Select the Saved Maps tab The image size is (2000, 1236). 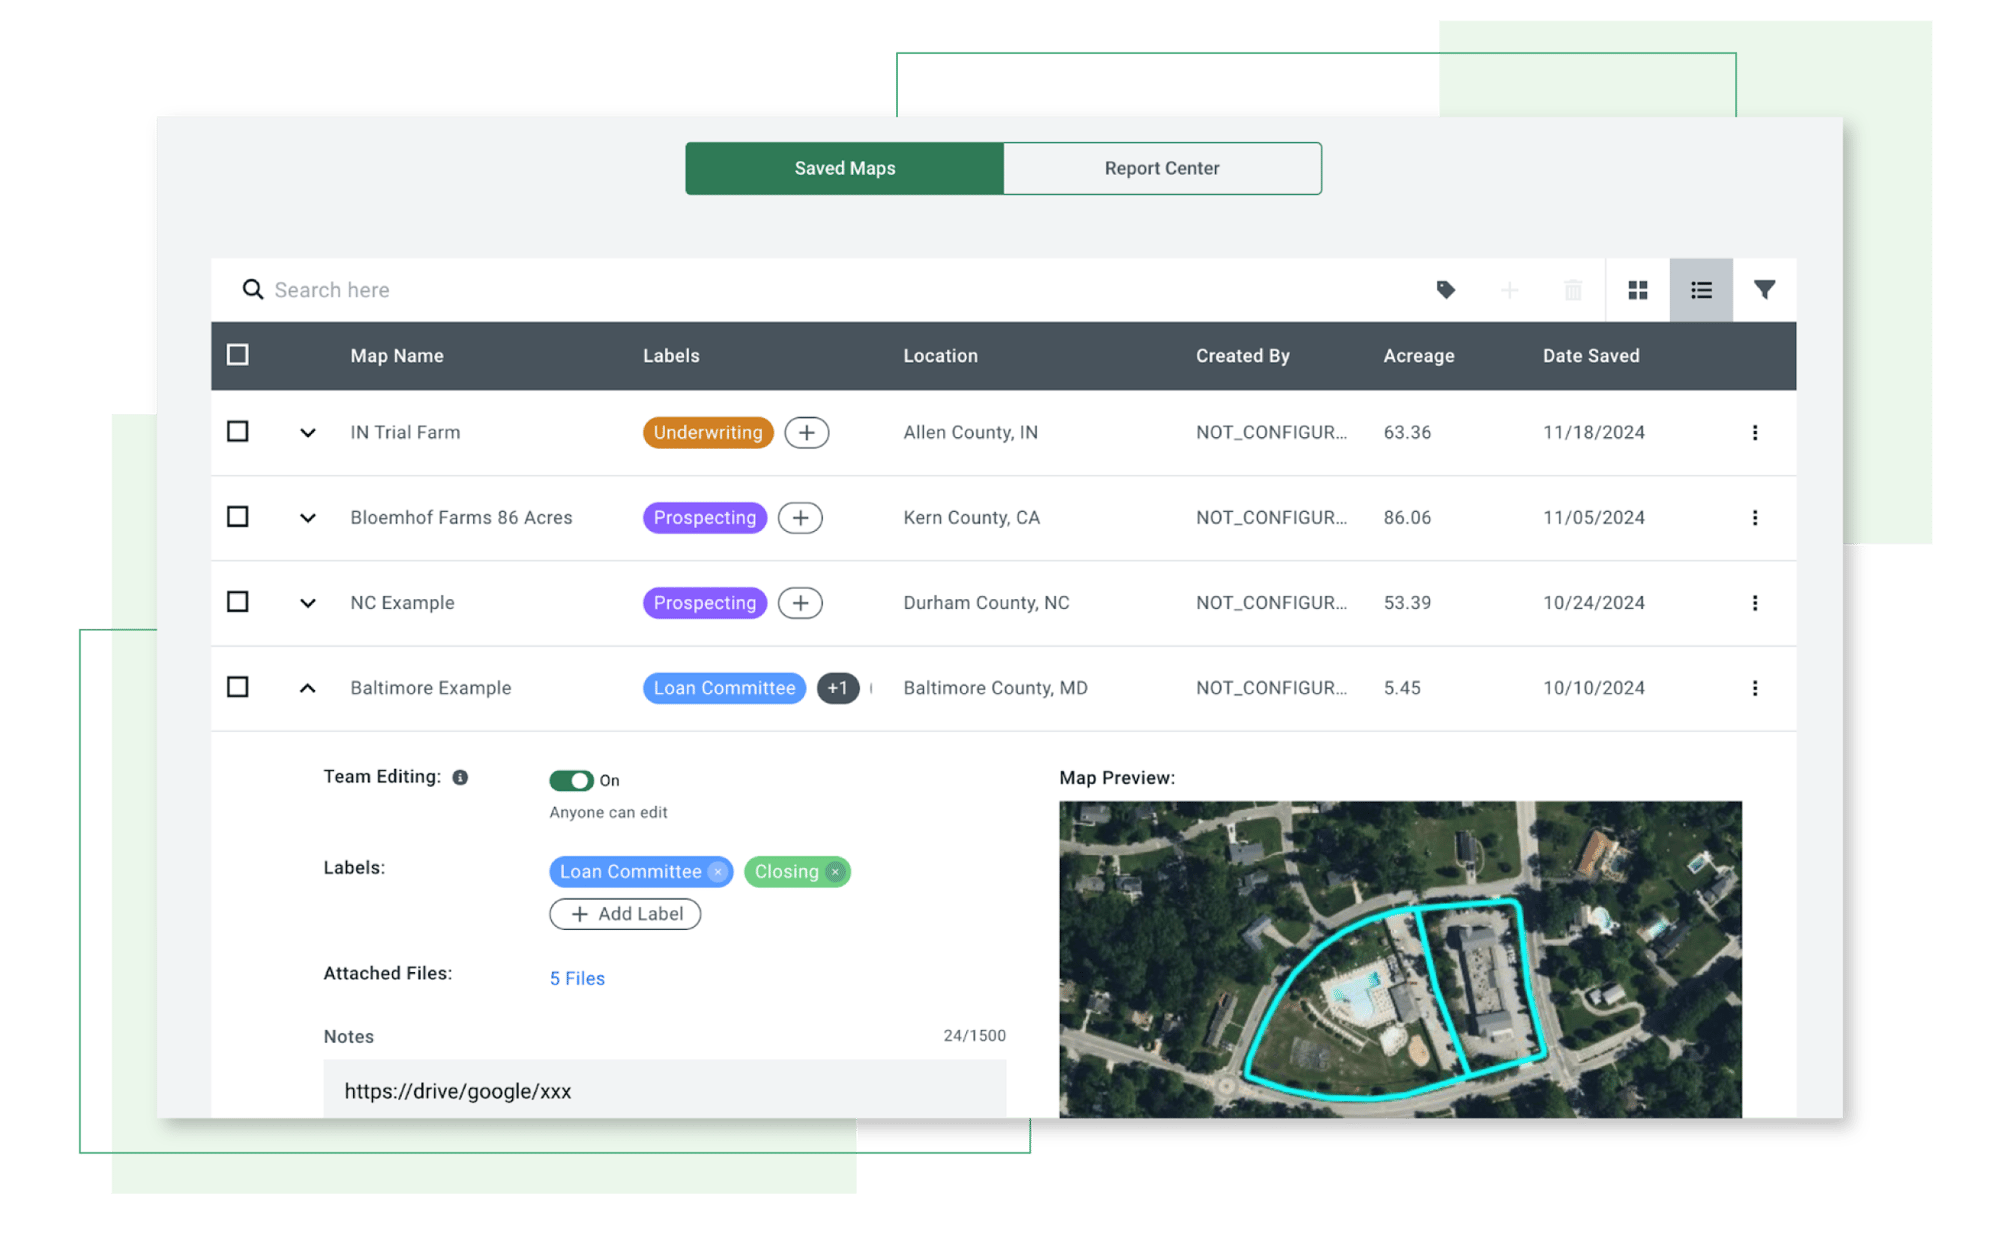pyautogui.click(x=844, y=169)
